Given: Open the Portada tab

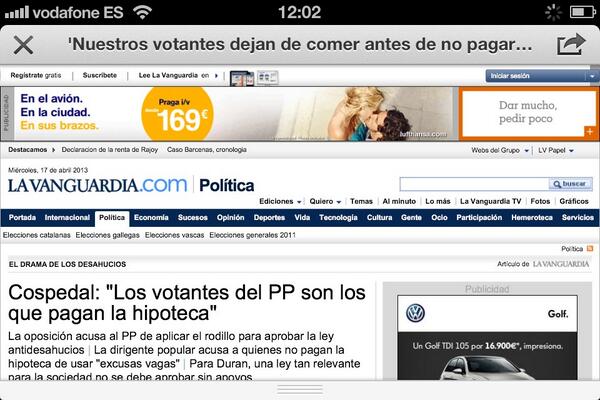Looking at the screenshot, I should click(x=22, y=217).
